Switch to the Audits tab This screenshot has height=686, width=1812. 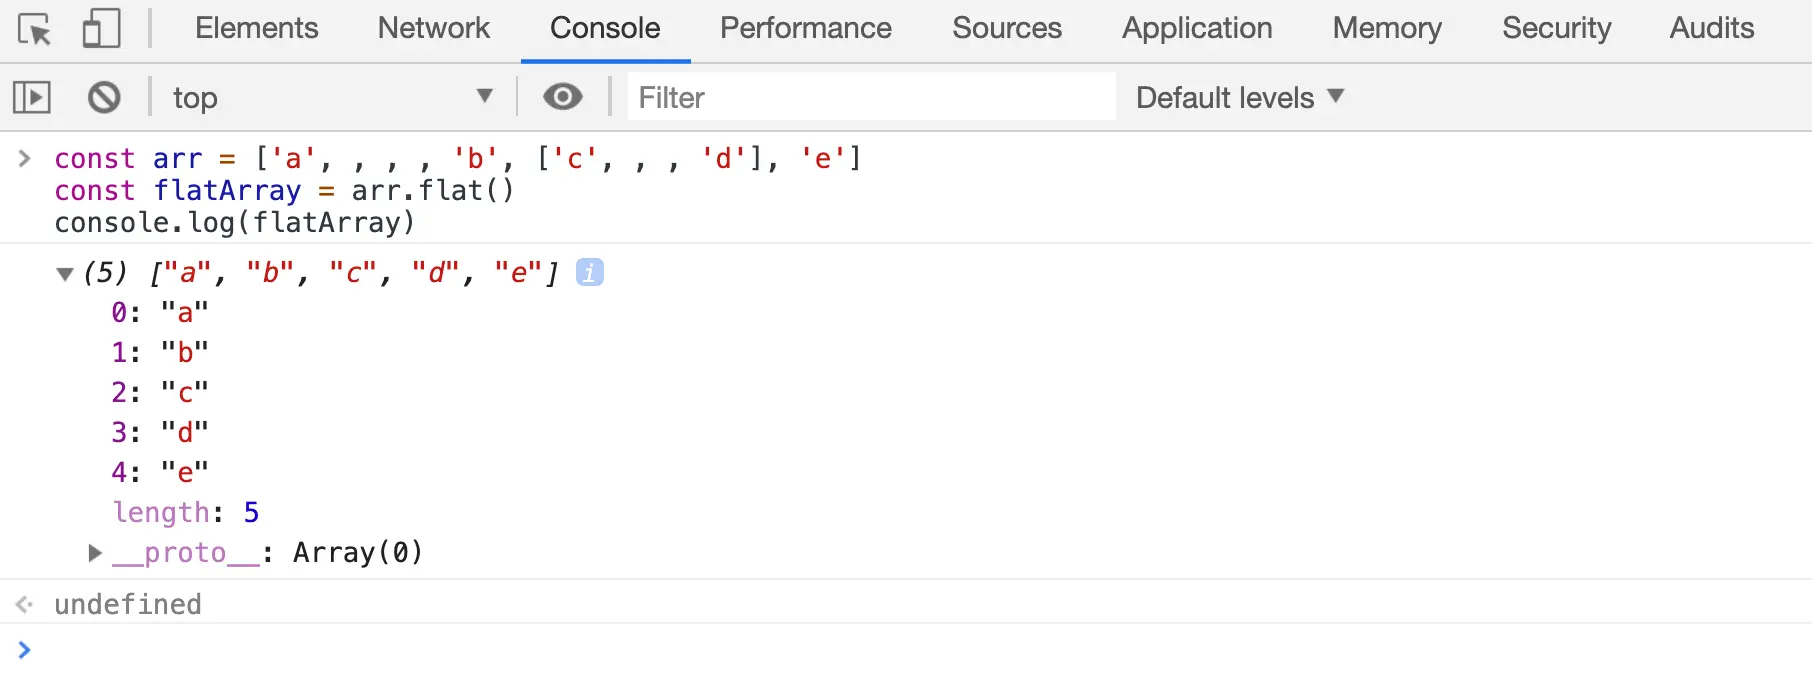point(1712,28)
